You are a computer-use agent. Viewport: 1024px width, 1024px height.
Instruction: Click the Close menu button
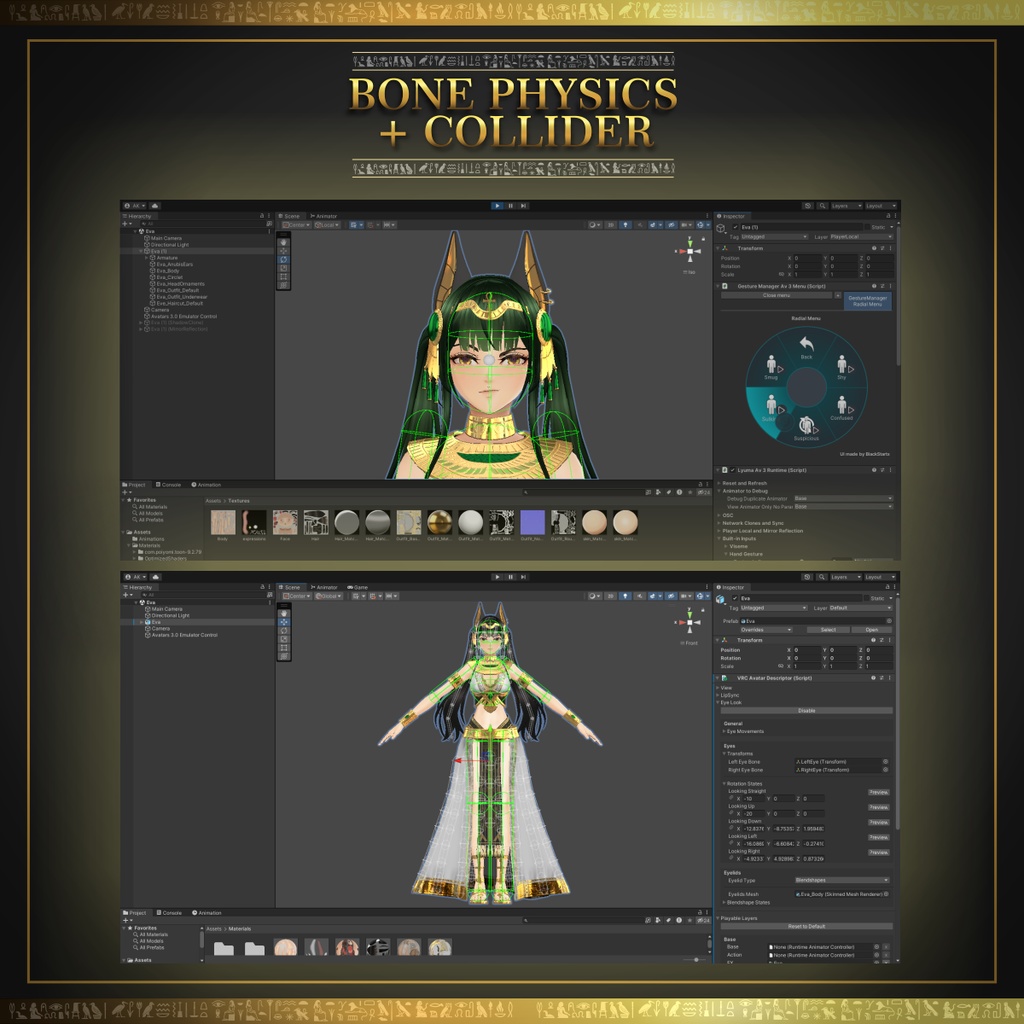(776, 295)
